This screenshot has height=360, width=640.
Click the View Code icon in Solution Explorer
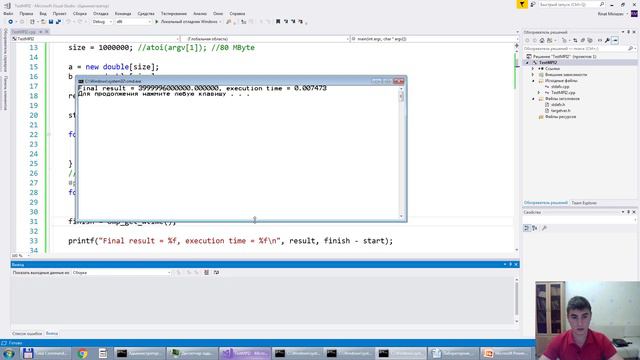point(600,40)
